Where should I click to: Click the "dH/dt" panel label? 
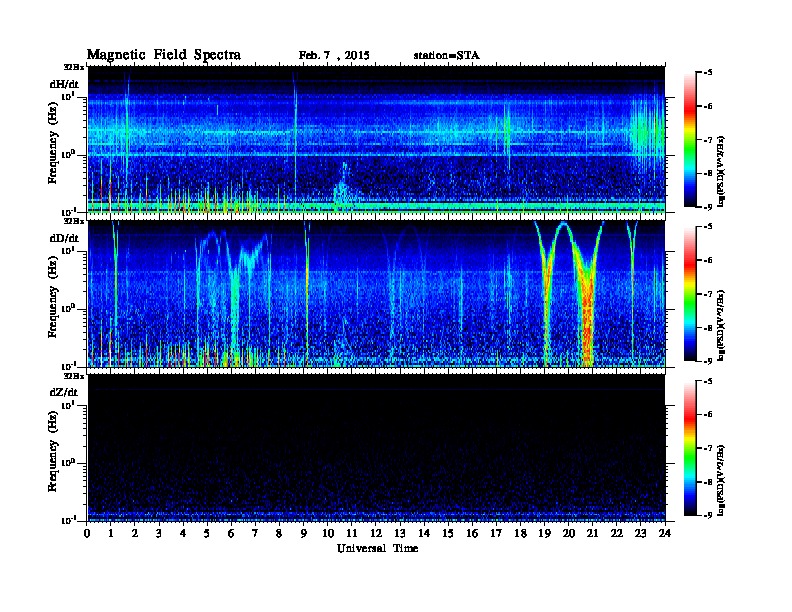(x=64, y=84)
